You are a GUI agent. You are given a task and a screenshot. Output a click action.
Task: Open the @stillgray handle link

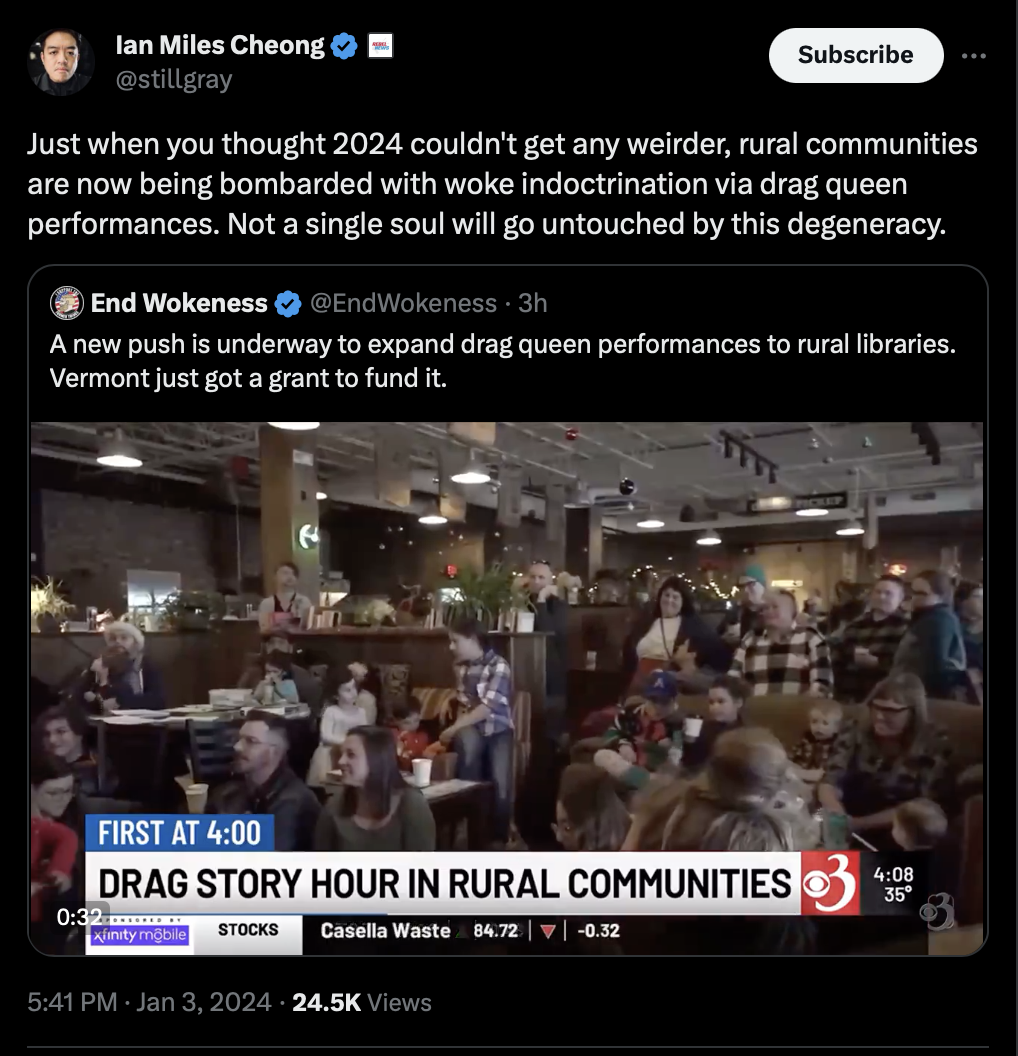pos(174,79)
